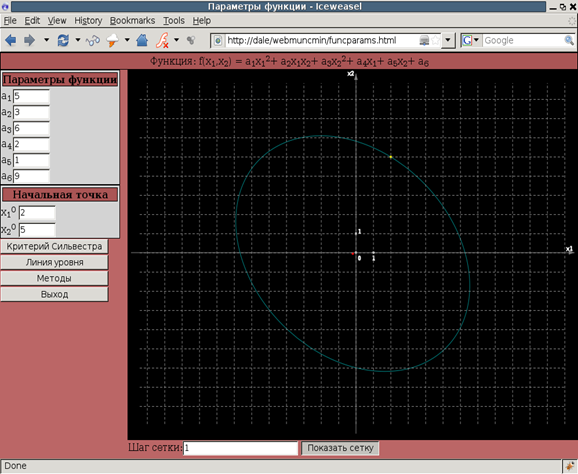Click the weather cloud toolbar icon
This screenshot has width=578, height=474.
coord(112,40)
